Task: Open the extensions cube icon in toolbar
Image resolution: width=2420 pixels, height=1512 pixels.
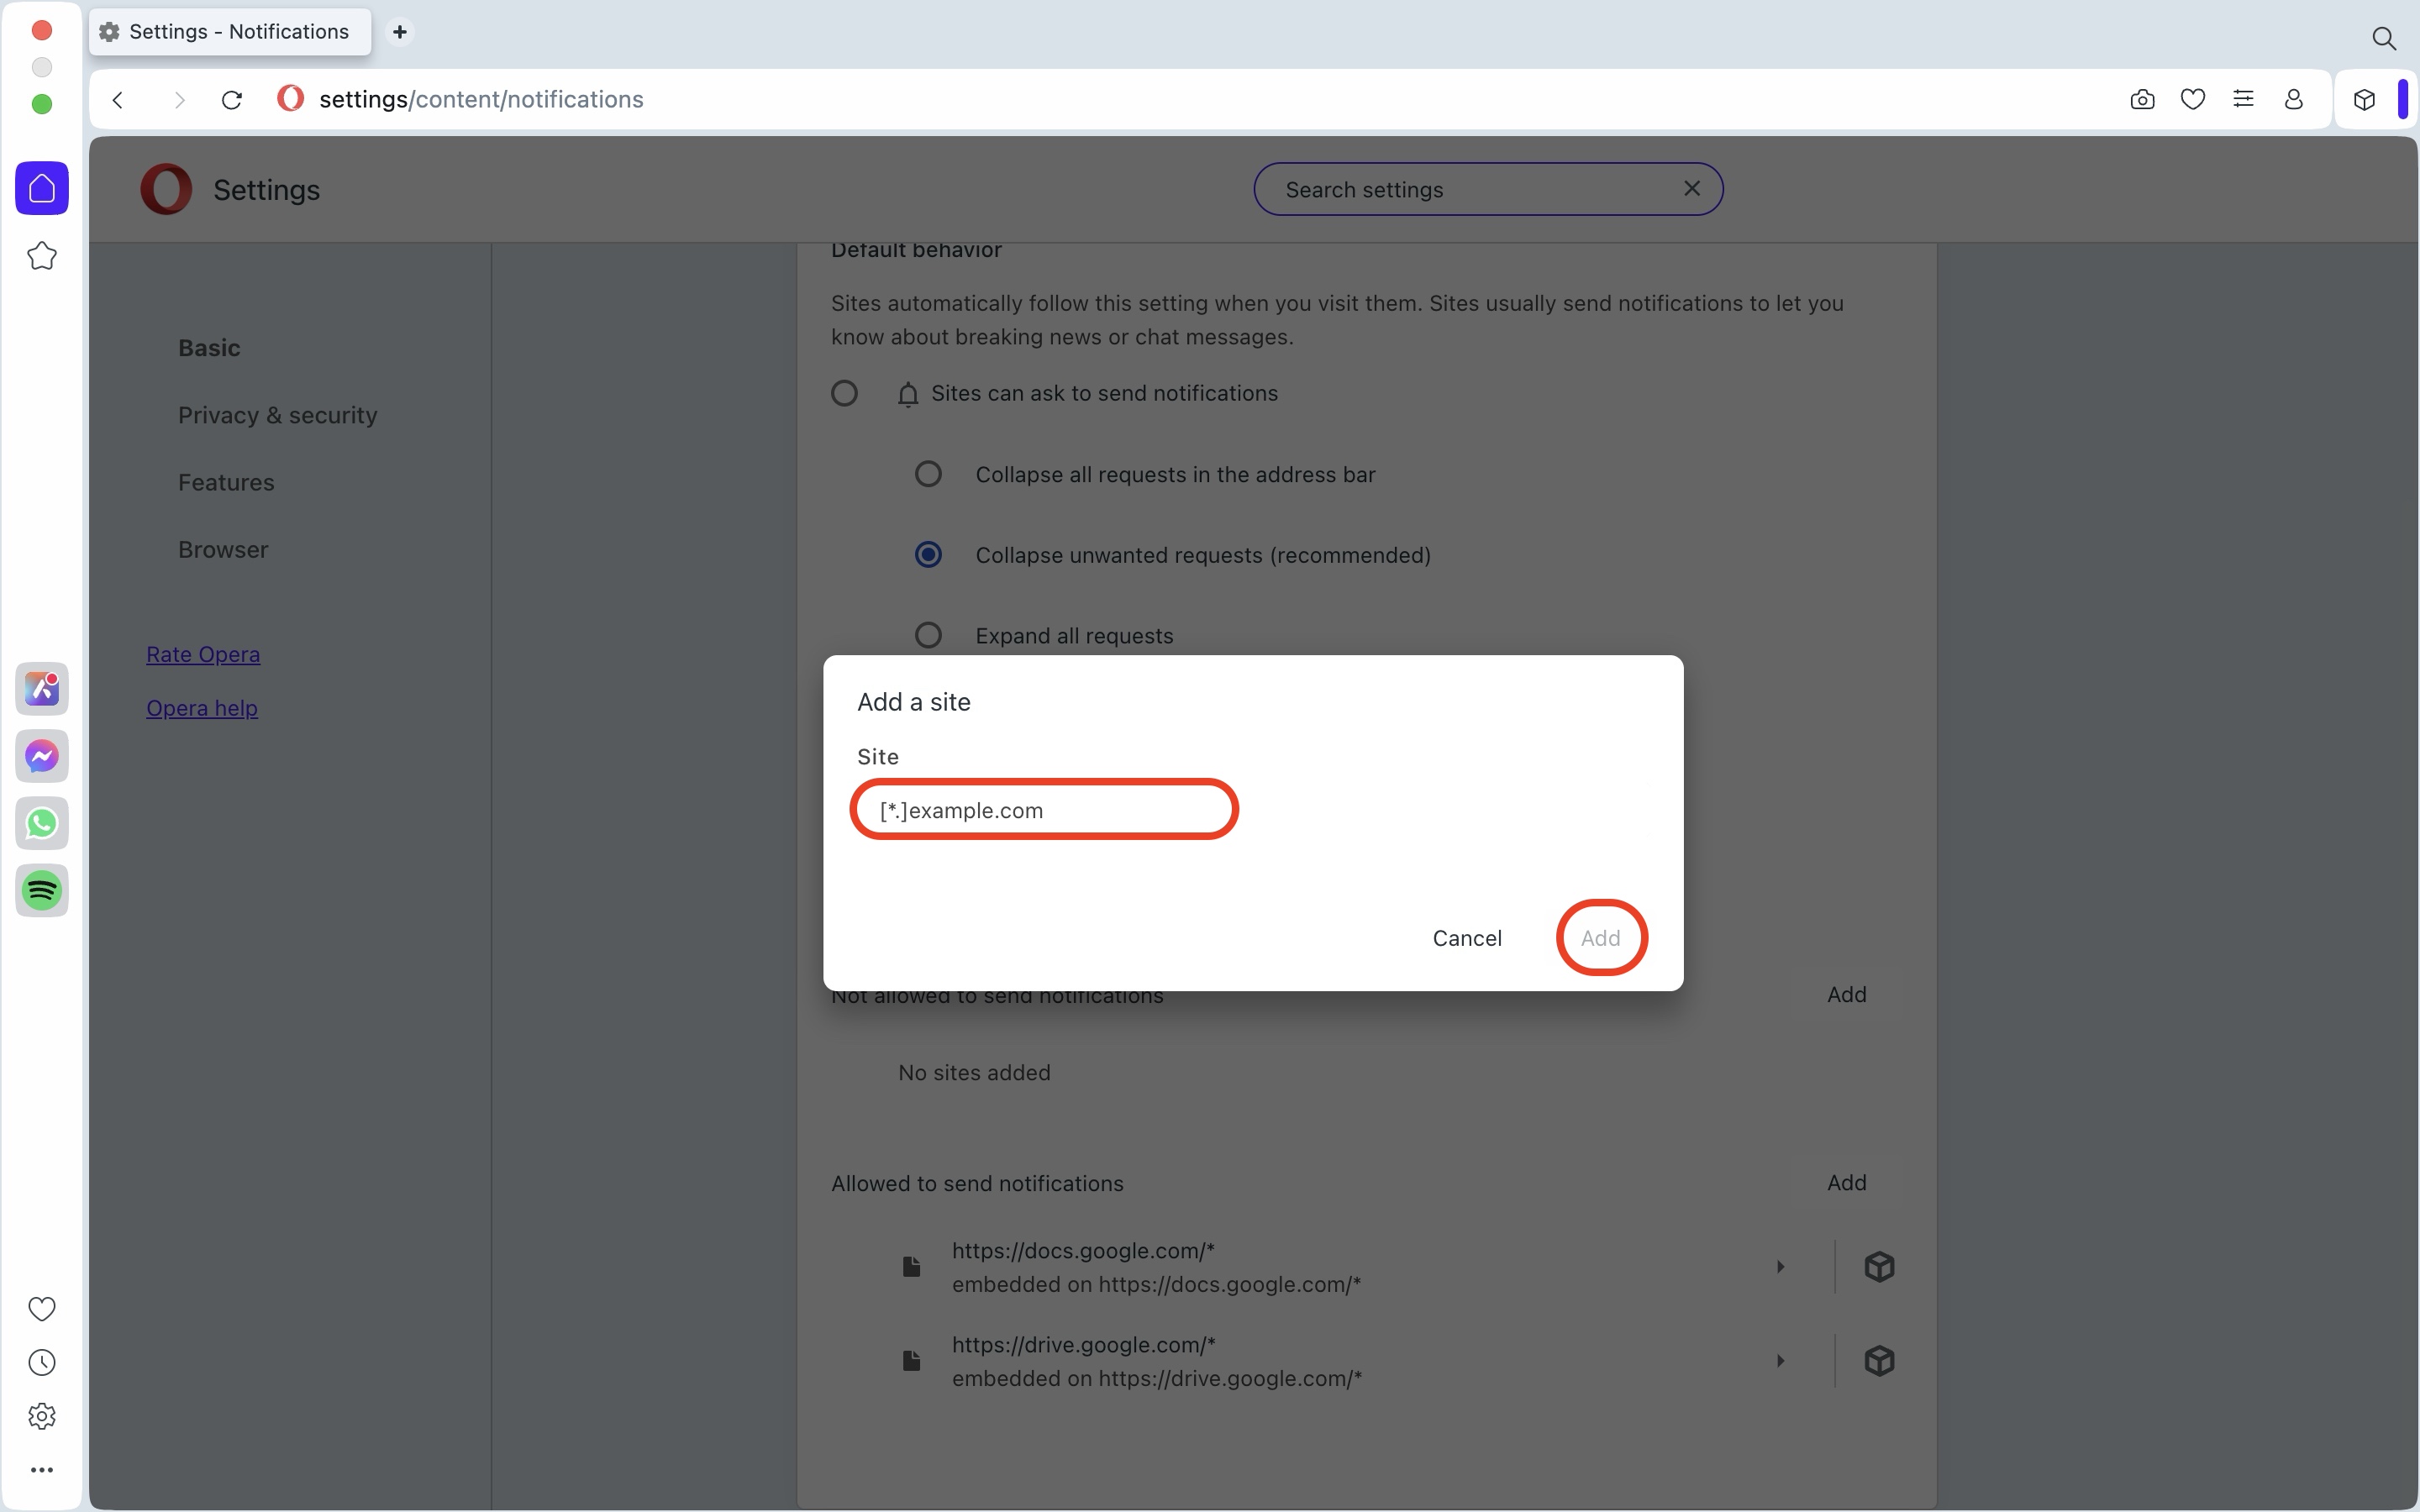Action: click(x=2364, y=99)
